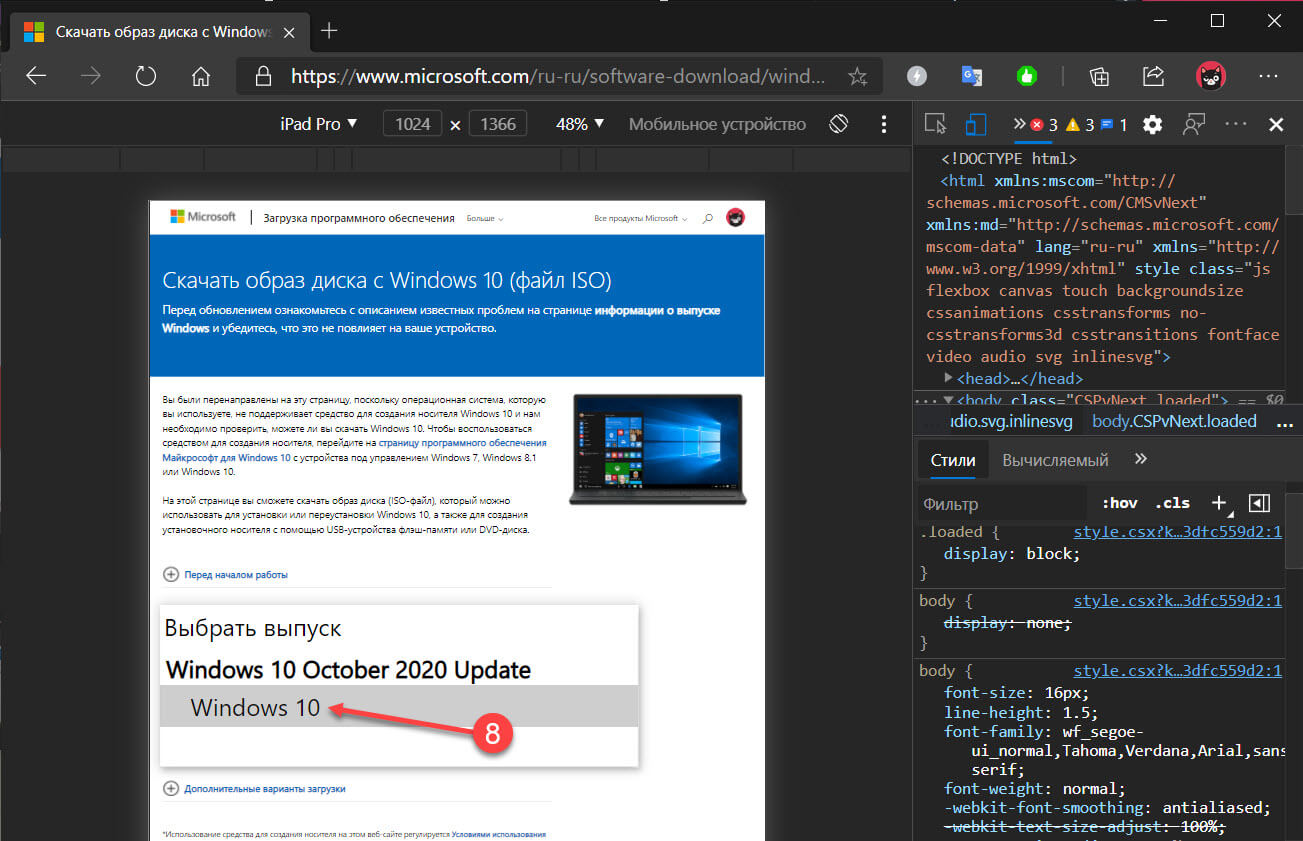Viewport: 1303px width, 841px height.
Task: Open the Условиями использования link
Action: (498, 834)
